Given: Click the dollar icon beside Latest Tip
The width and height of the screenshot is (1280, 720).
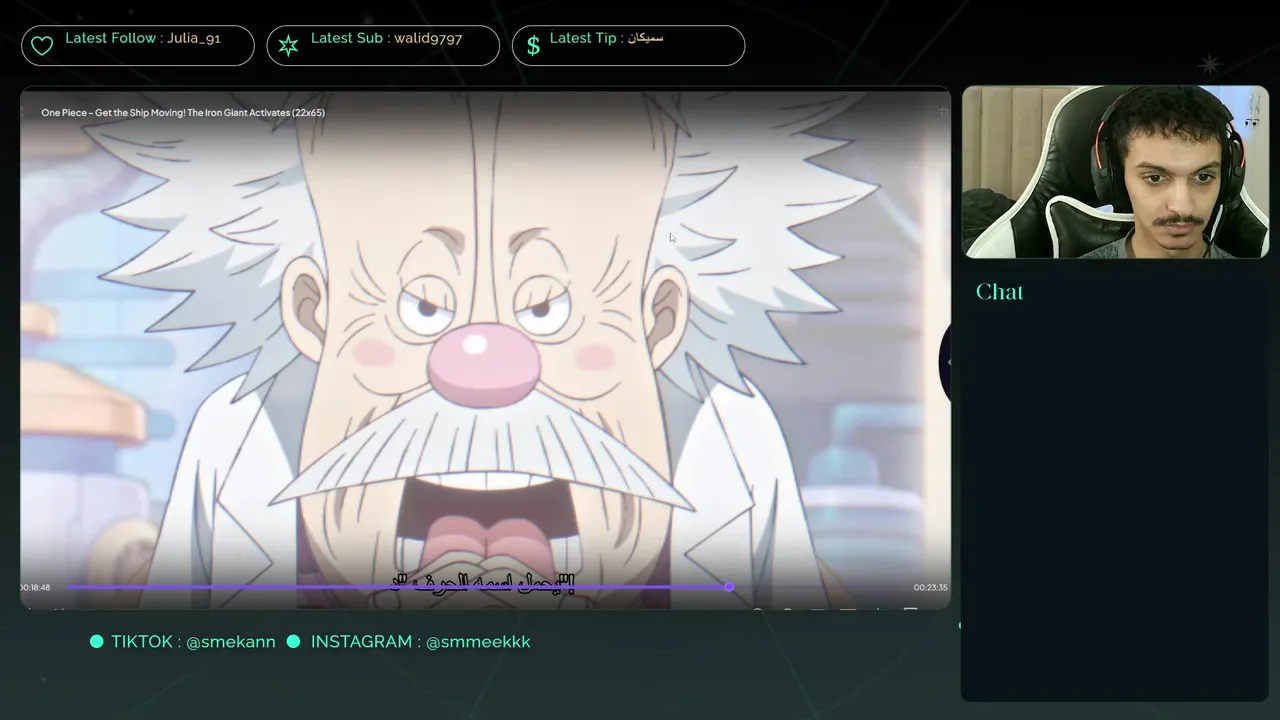Looking at the screenshot, I should [533, 46].
